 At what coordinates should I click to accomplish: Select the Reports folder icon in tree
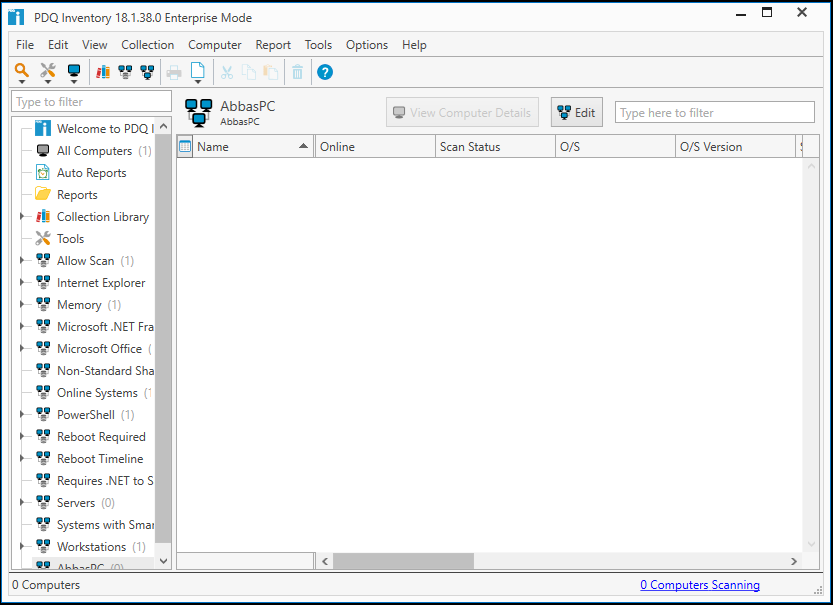[x=43, y=194]
